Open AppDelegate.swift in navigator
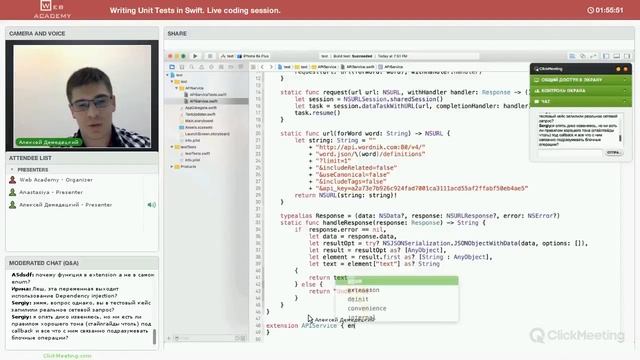This screenshot has width=640, height=360. [198, 108]
